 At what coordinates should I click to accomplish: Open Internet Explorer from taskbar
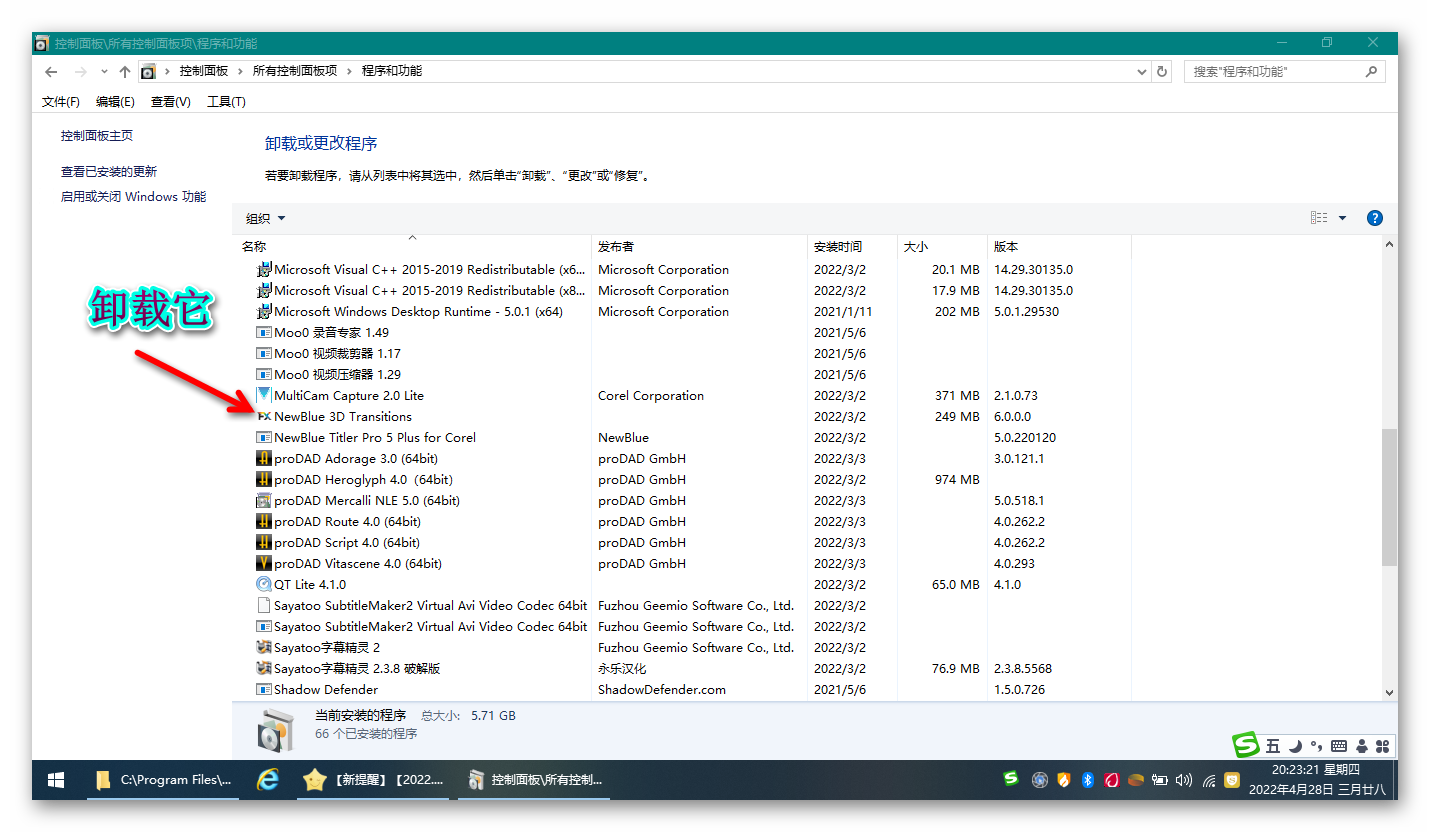[x=268, y=780]
